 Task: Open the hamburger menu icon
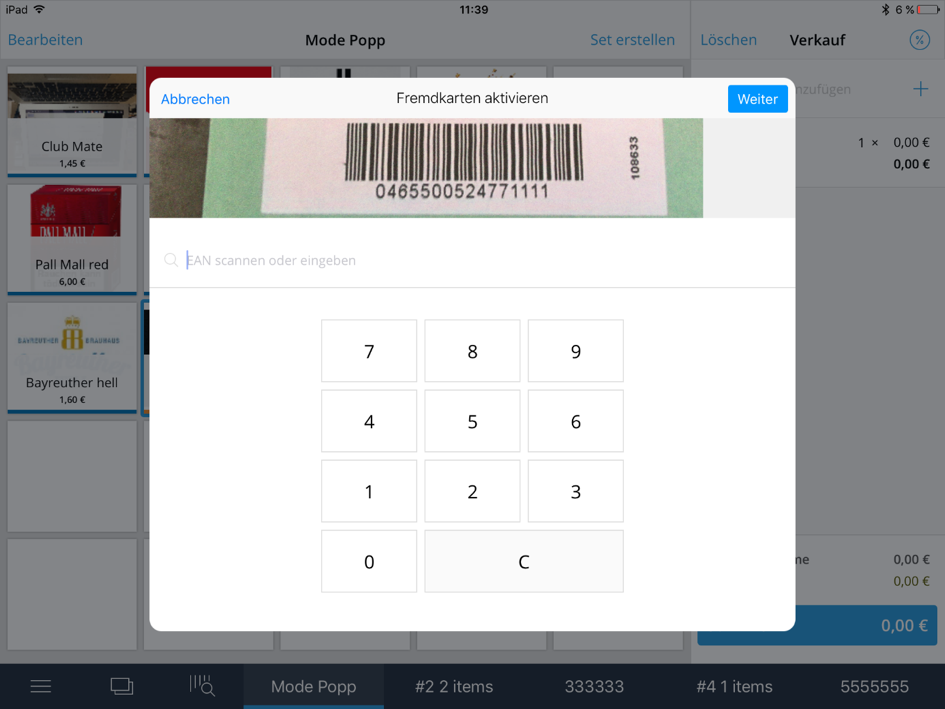[40, 686]
